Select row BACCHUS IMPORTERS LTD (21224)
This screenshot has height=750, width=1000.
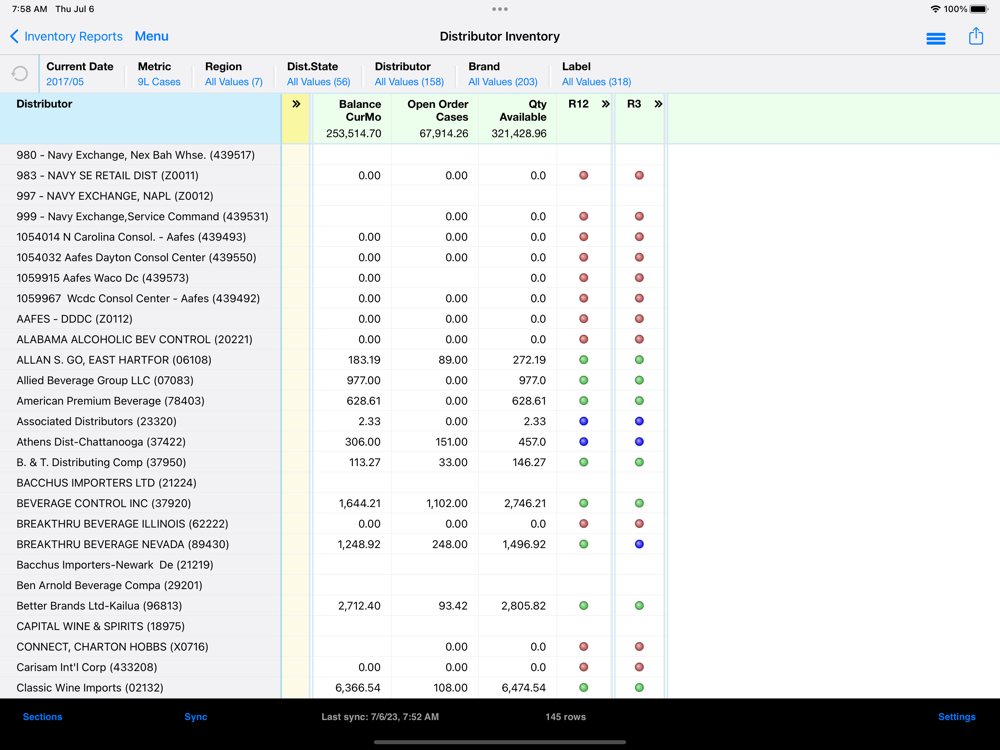(x=140, y=483)
